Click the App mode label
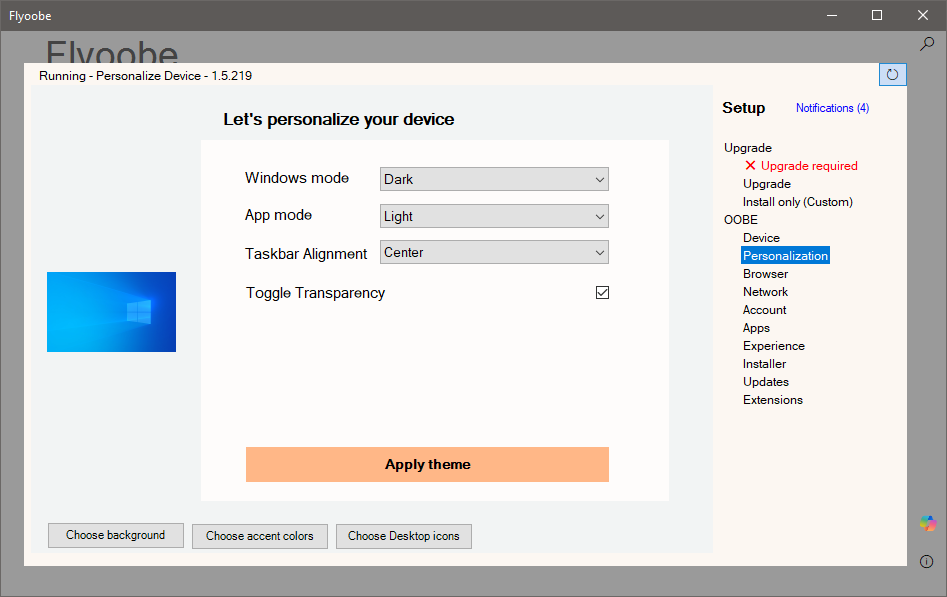The image size is (947, 597). pos(278,215)
